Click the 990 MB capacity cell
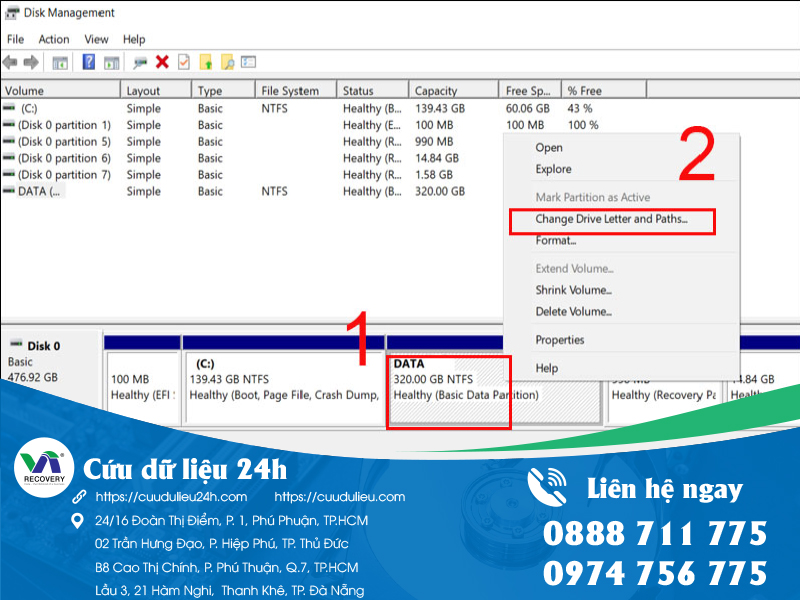The width and height of the screenshot is (800, 600). [x=434, y=141]
